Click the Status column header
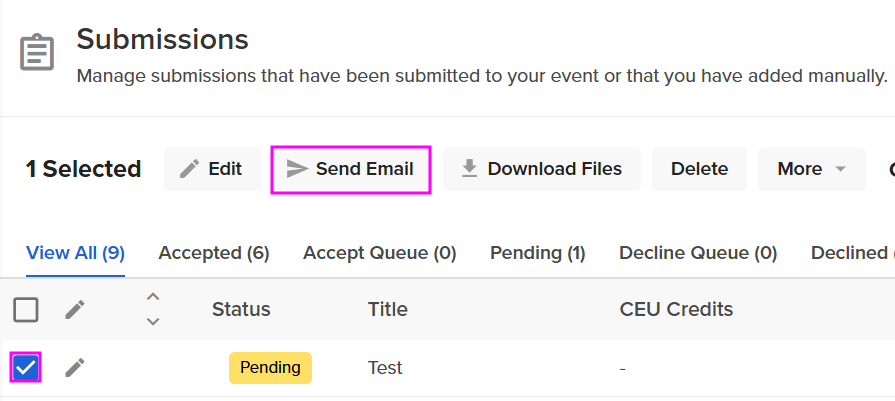895x401 pixels. click(x=241, y=309)
